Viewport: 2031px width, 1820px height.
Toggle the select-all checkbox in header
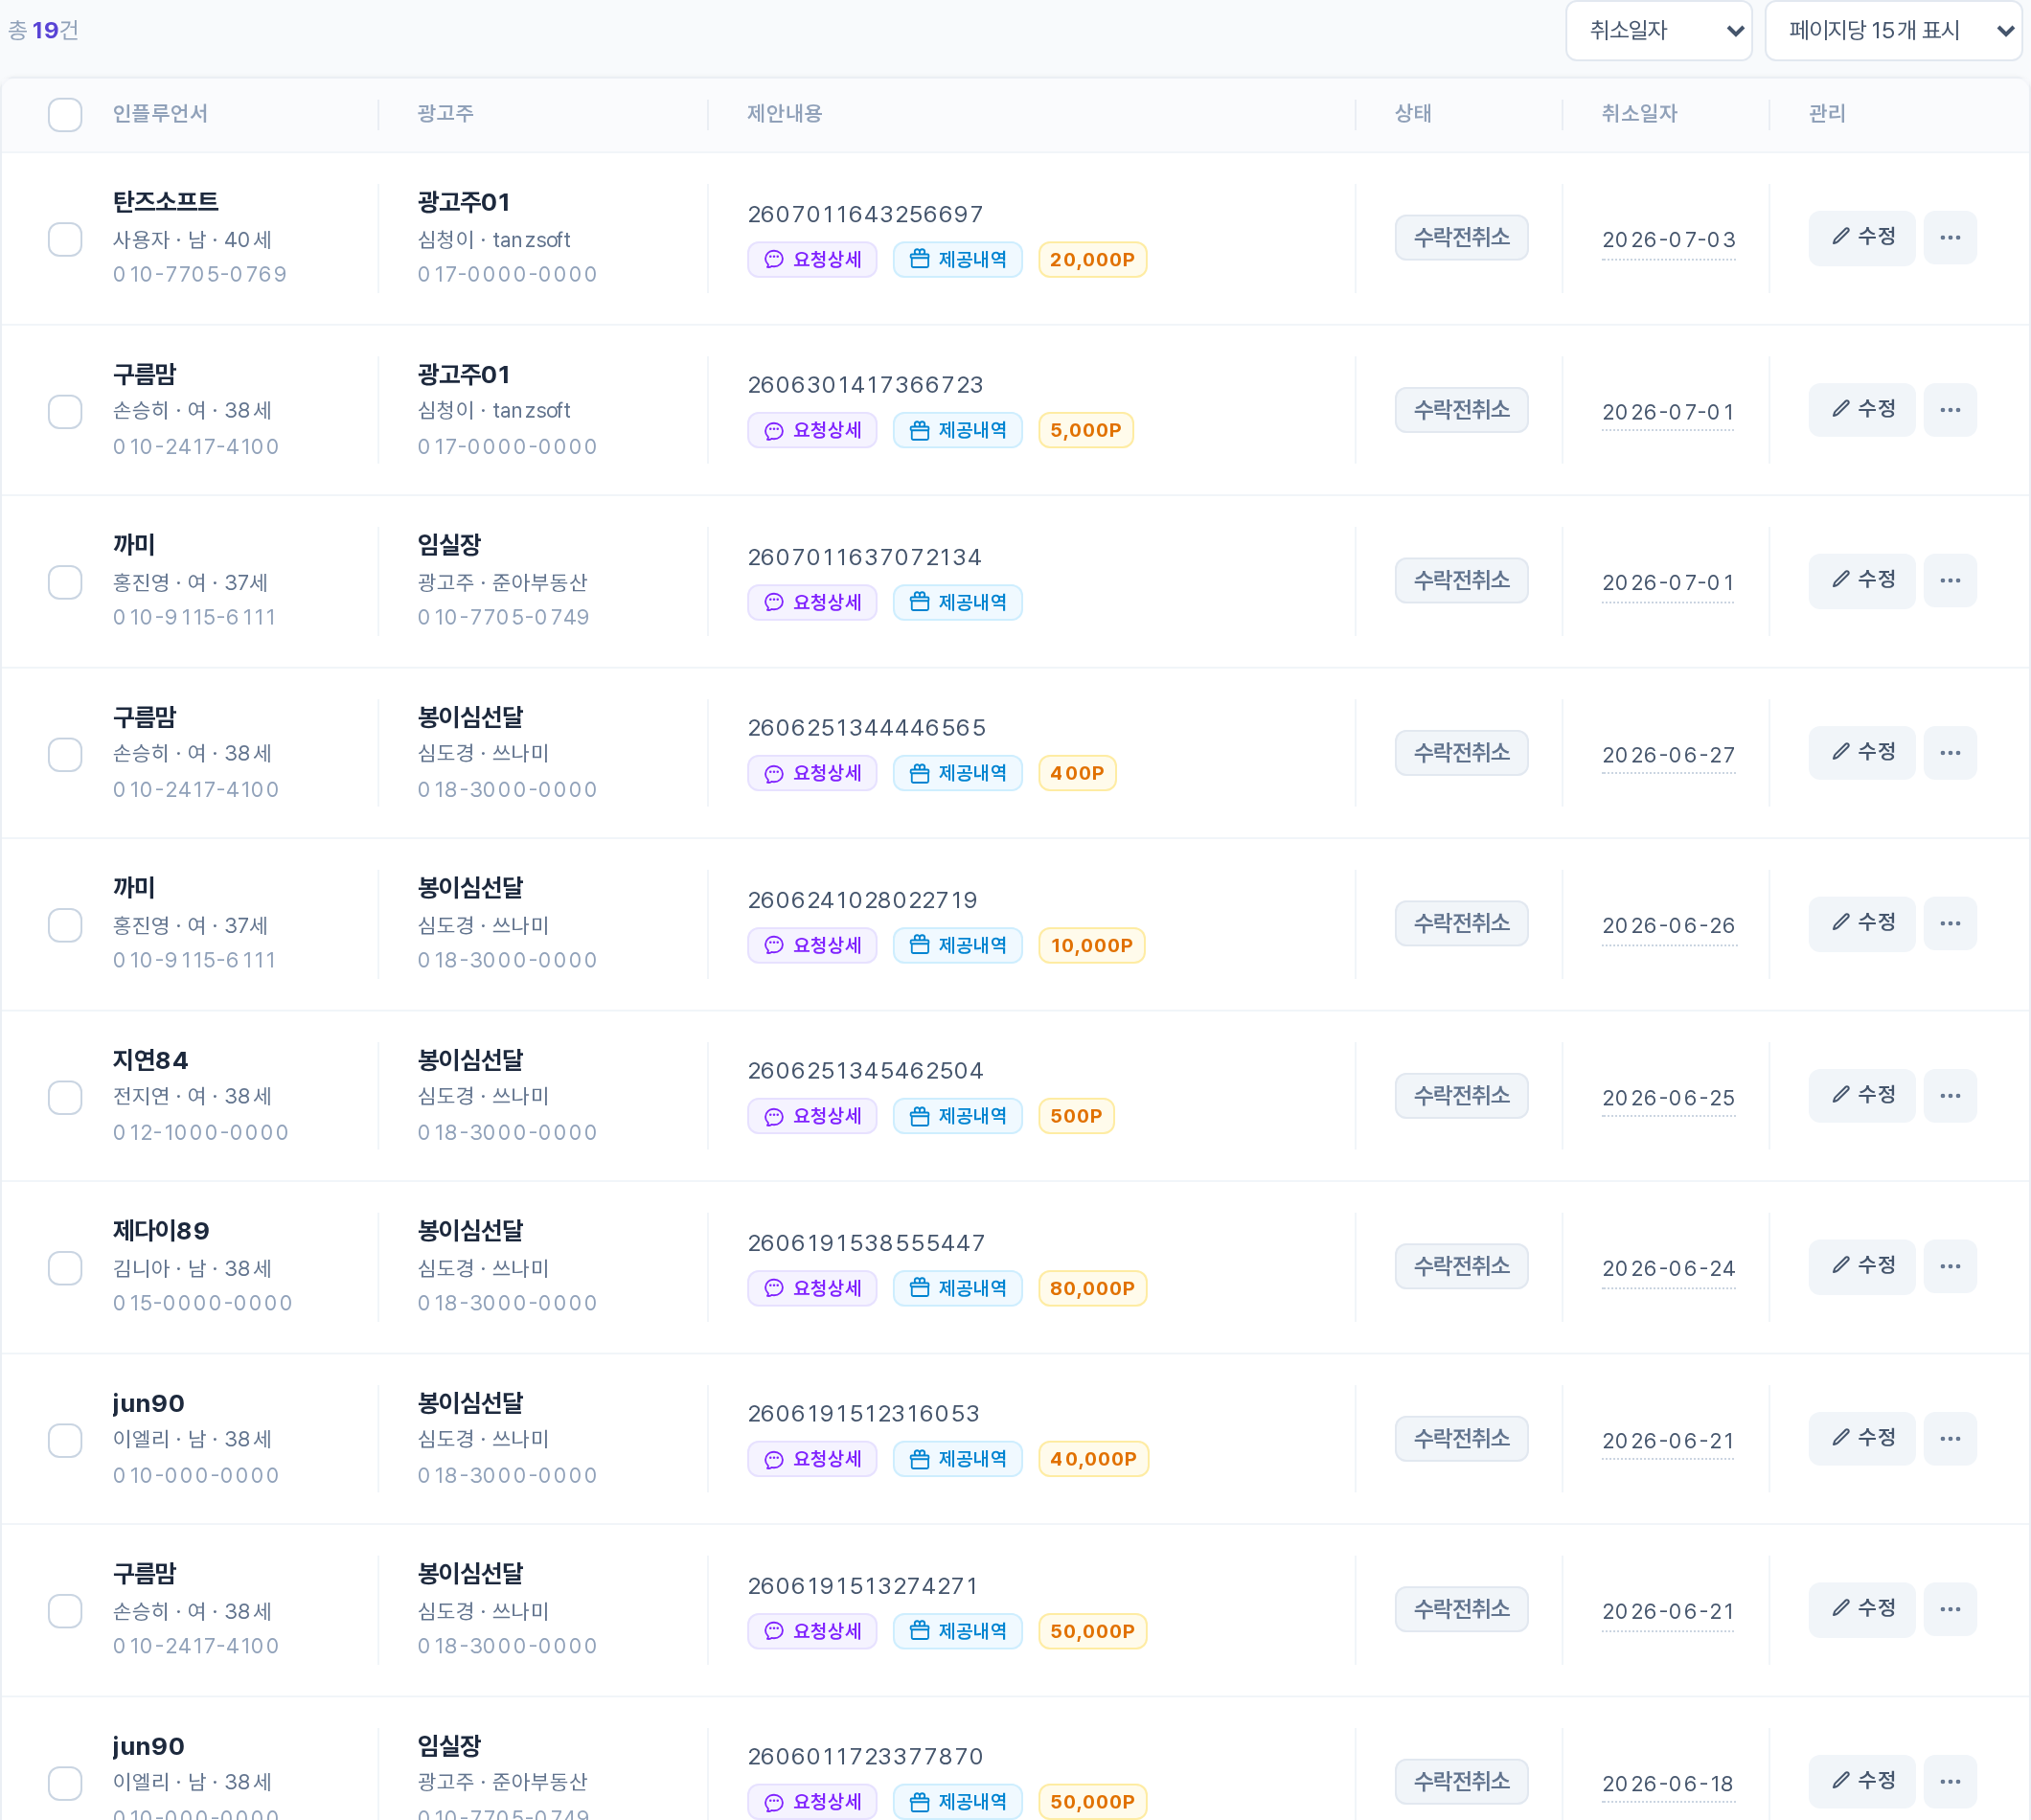(65, 115)
